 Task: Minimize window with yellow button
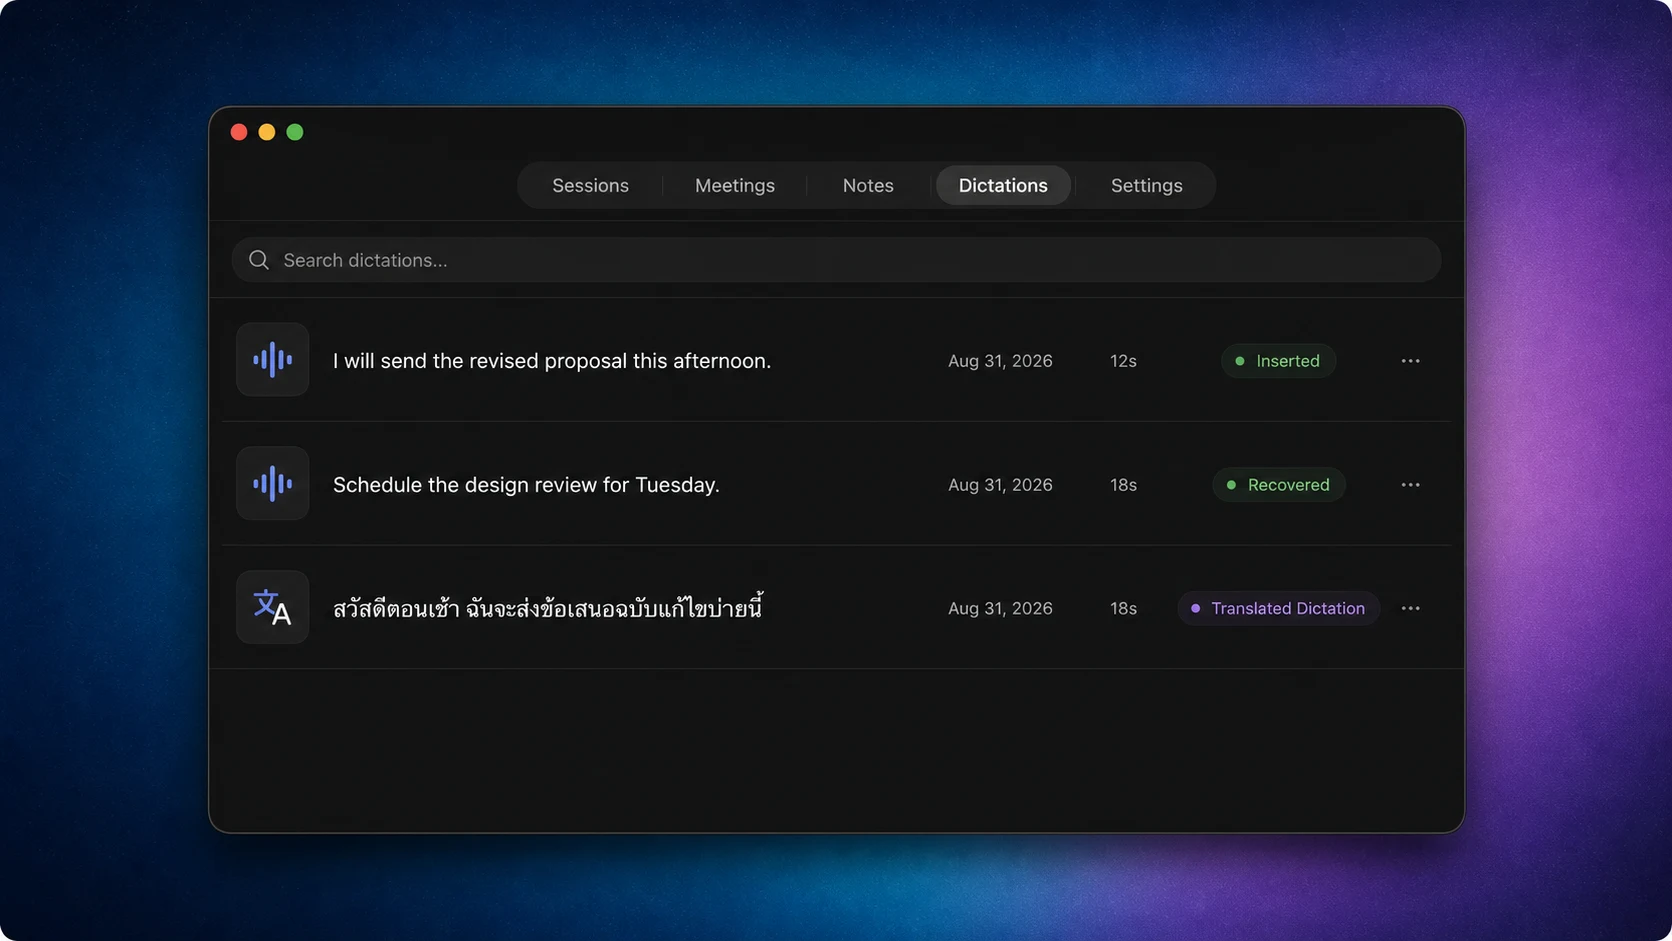click(267, 132)
